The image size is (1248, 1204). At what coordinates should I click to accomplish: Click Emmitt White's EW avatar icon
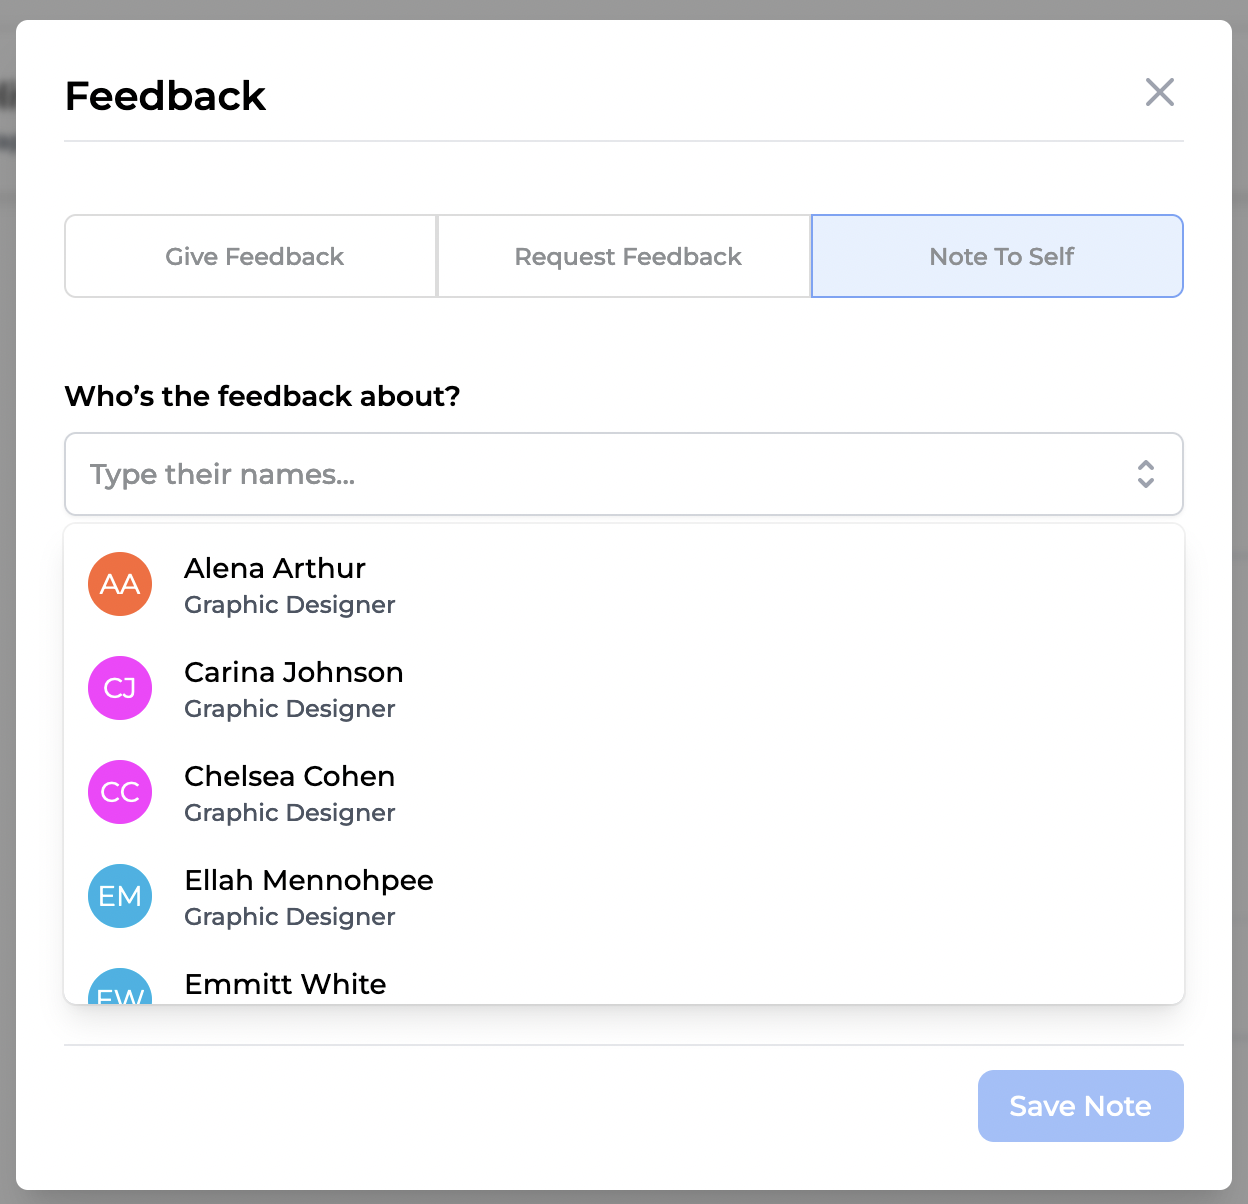click(120, 988)
